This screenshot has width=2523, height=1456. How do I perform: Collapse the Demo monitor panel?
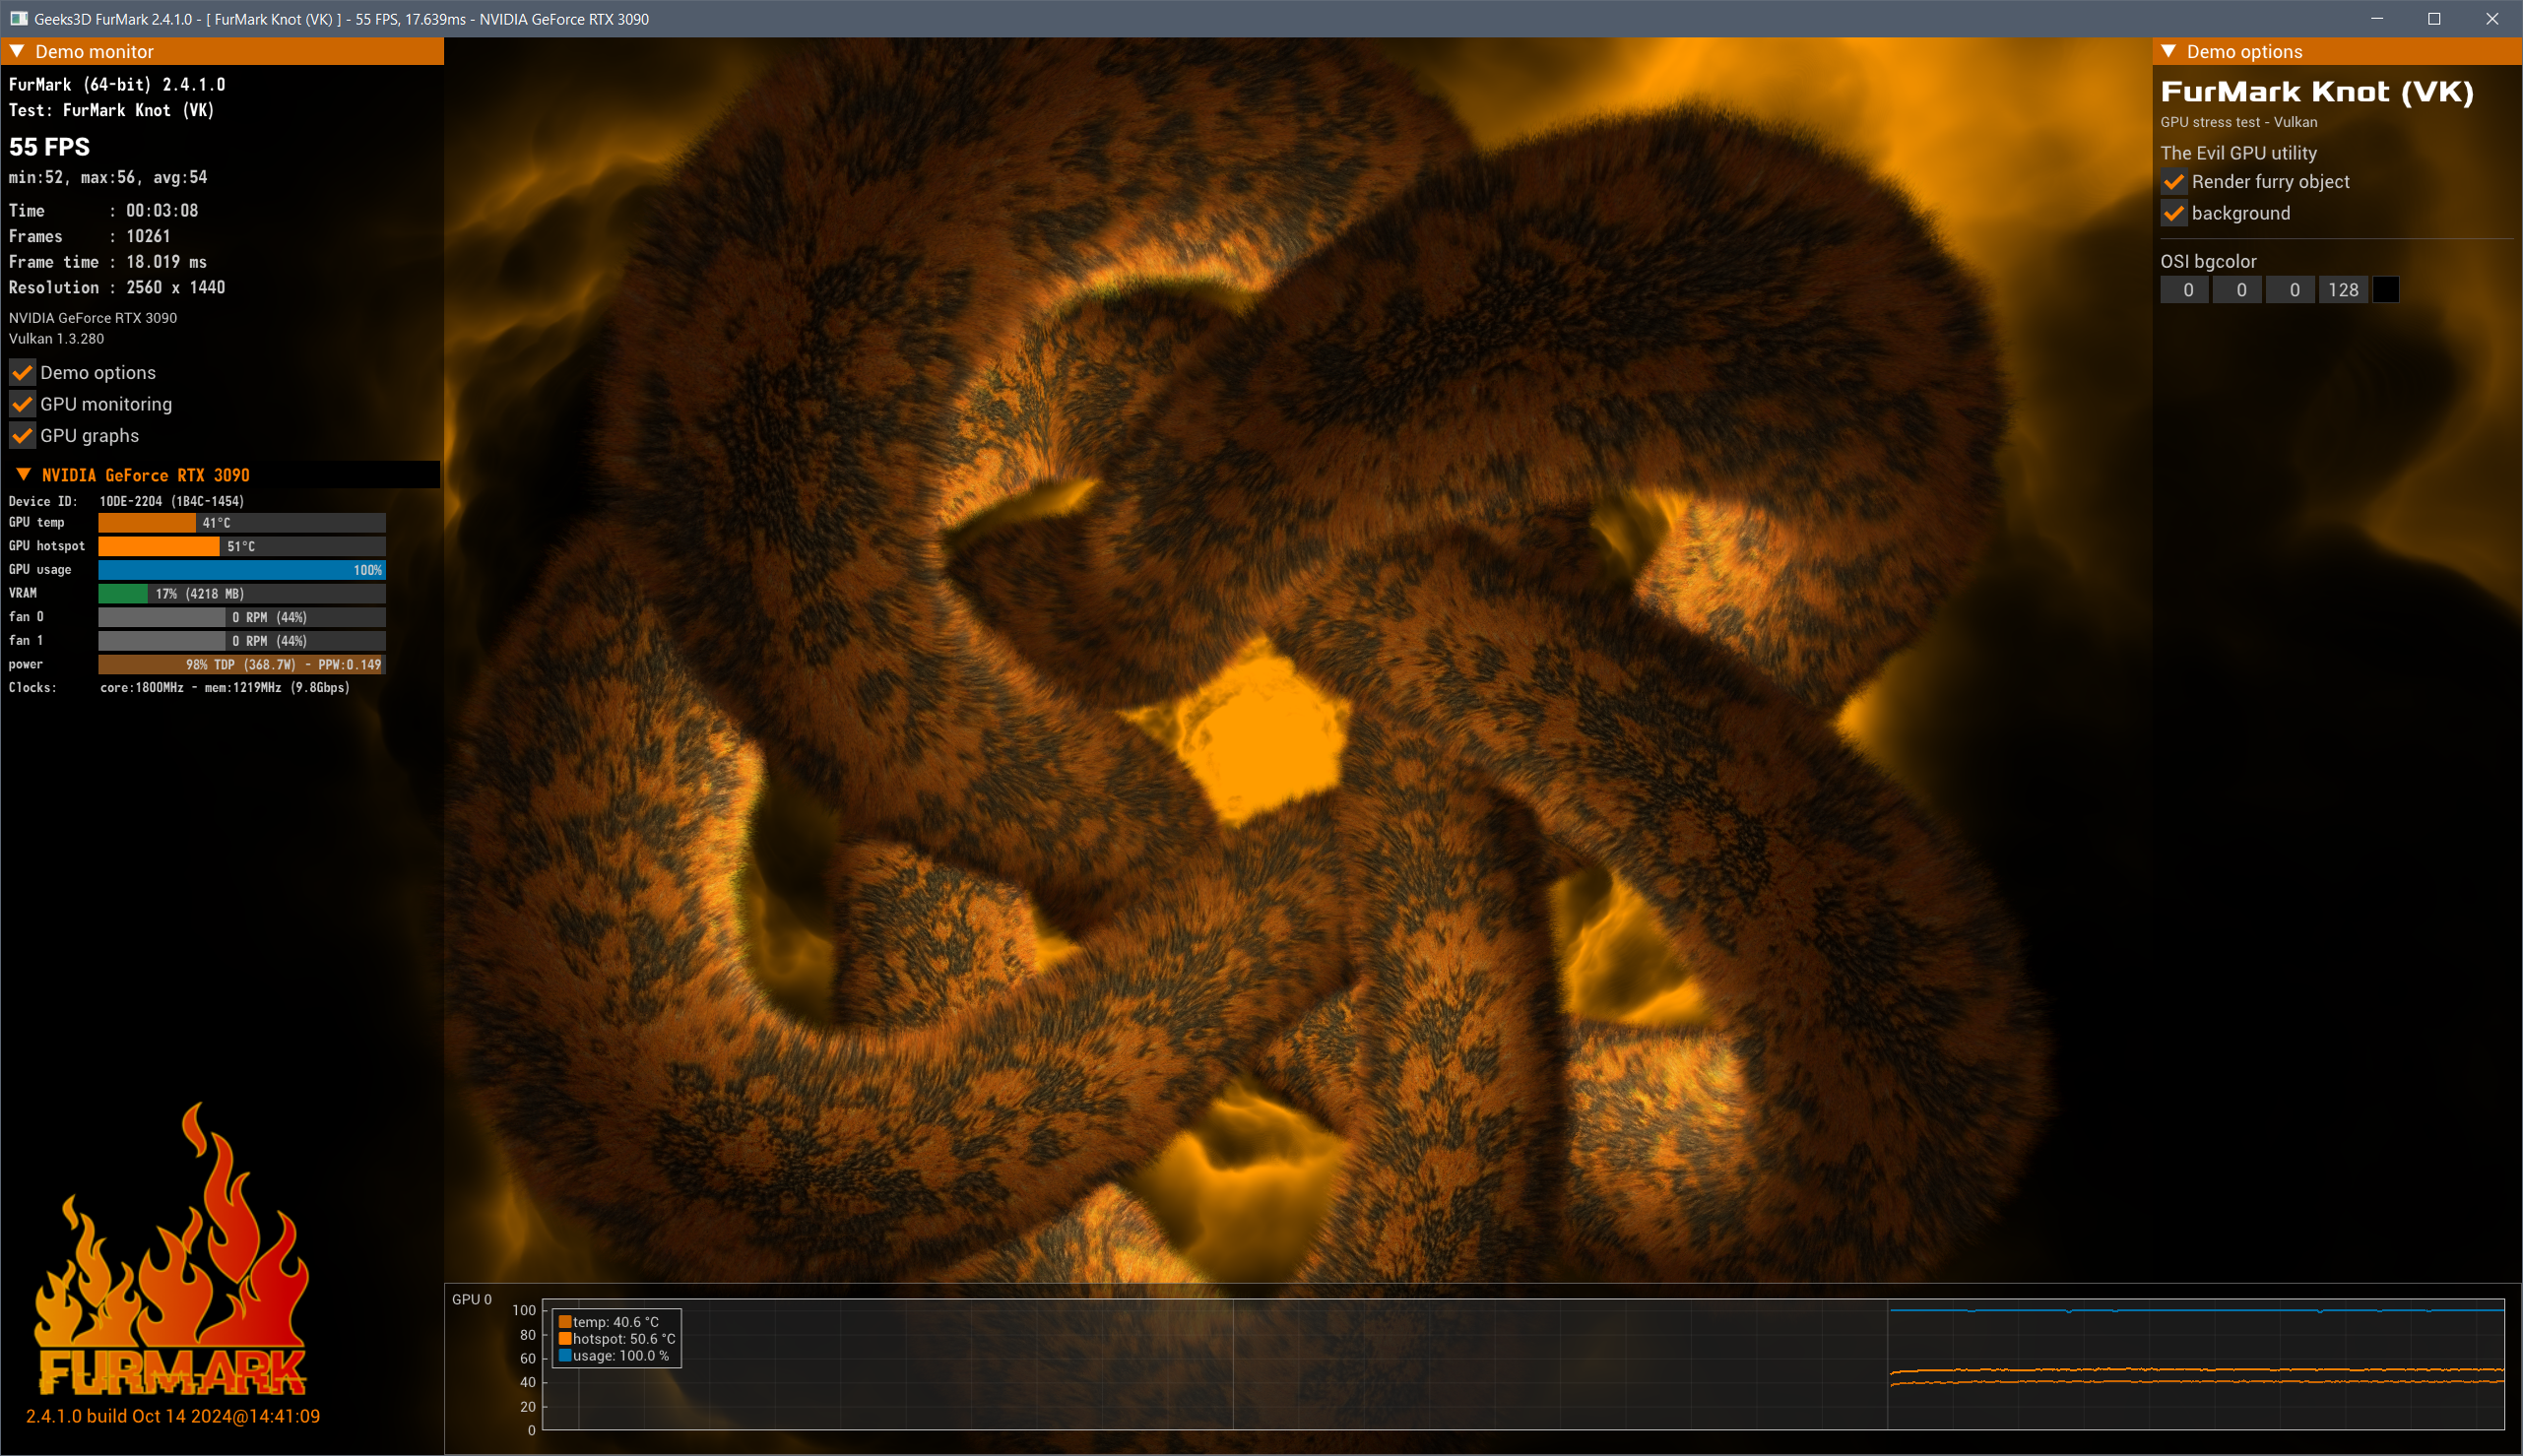pyautogui.click(x=17, y=51)
